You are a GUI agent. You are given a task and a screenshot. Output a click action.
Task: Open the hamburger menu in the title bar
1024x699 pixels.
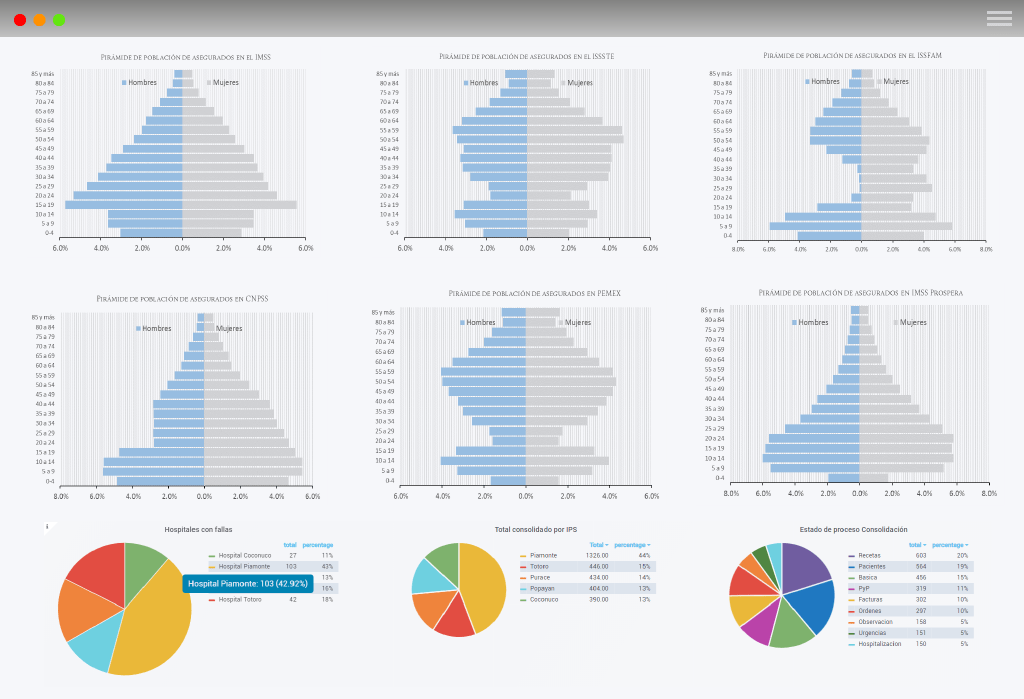coord(999,18)
